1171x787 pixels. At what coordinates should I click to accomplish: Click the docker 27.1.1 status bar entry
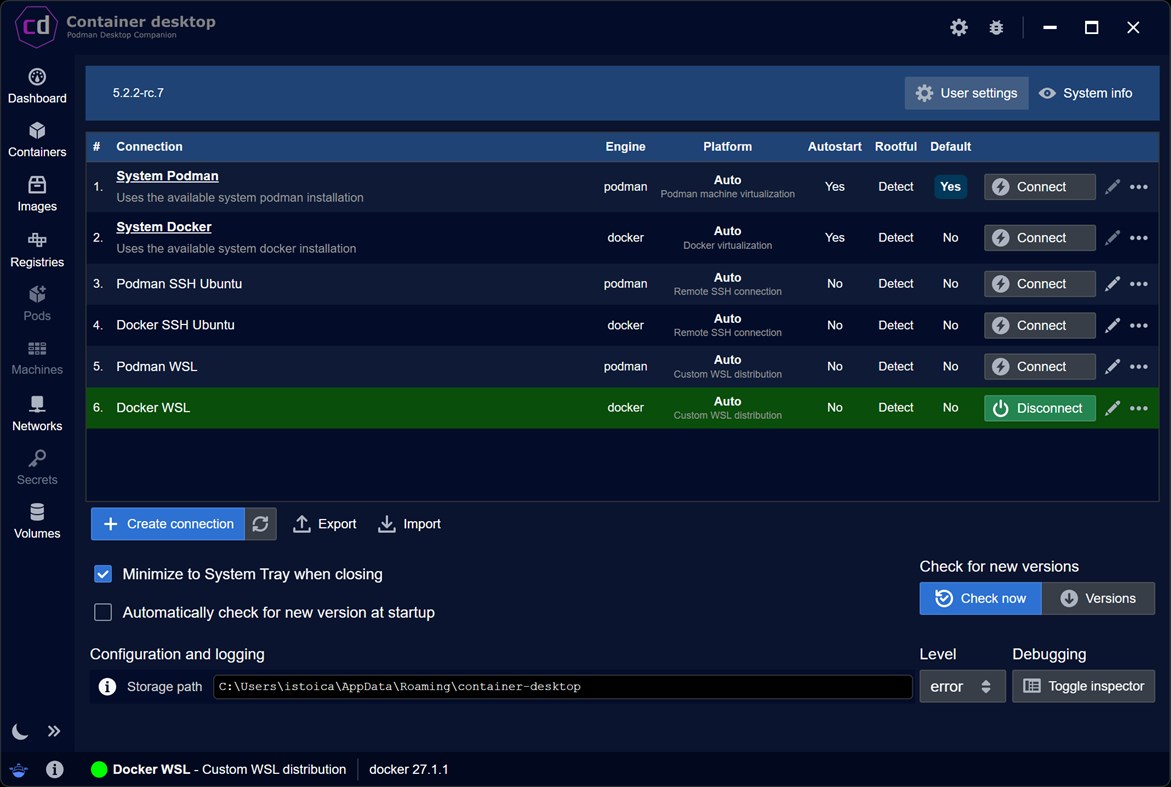pyautogui.click(x=409, y=769)
